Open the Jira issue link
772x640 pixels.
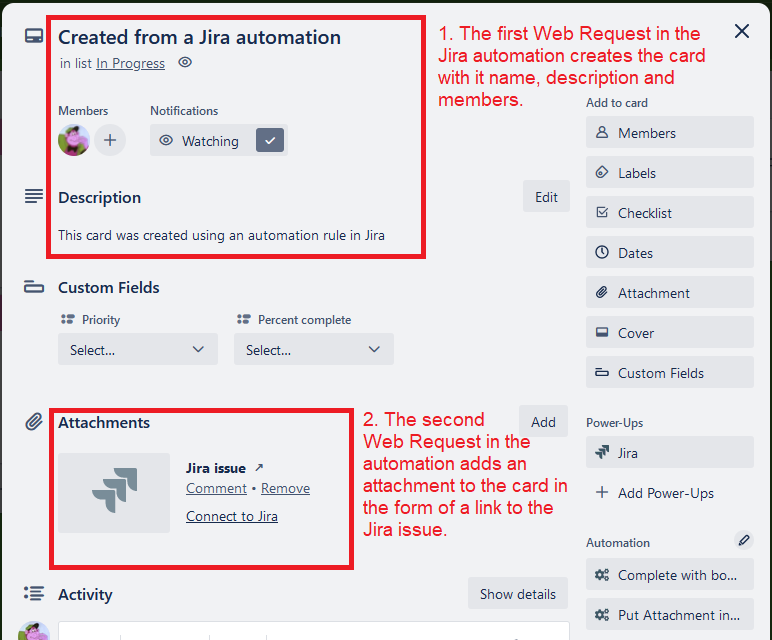(216, 468)
